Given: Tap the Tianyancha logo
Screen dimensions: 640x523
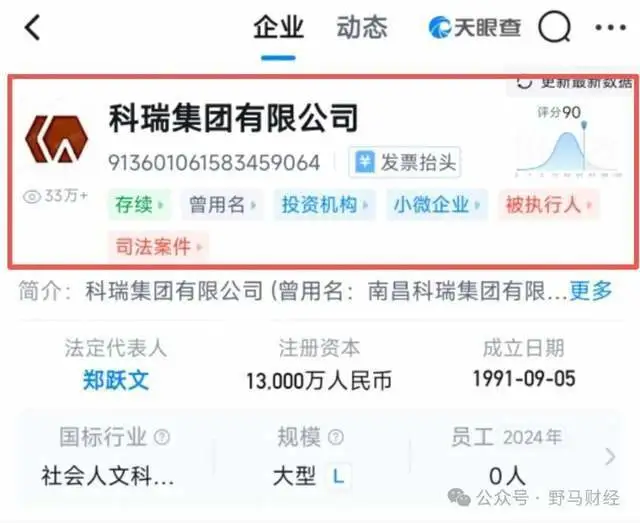Looking at the screenshot, I should pyautogui.click(x=474, y=27).
